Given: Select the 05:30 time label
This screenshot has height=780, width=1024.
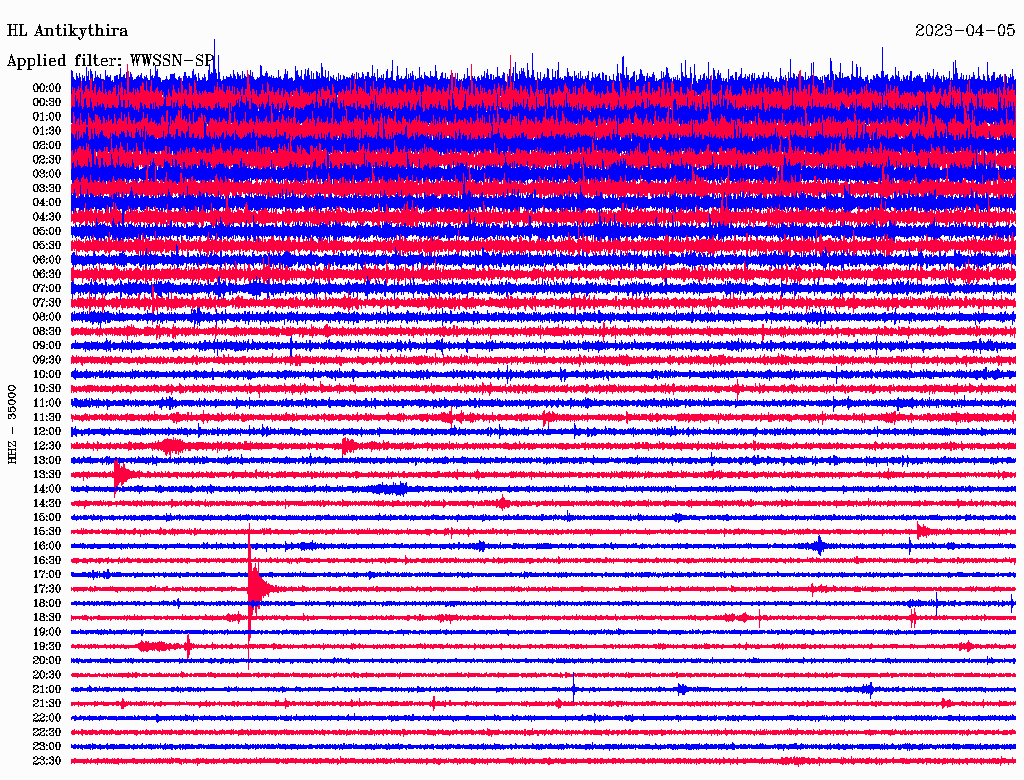Looking at the screenshot, I should point(47,246).
